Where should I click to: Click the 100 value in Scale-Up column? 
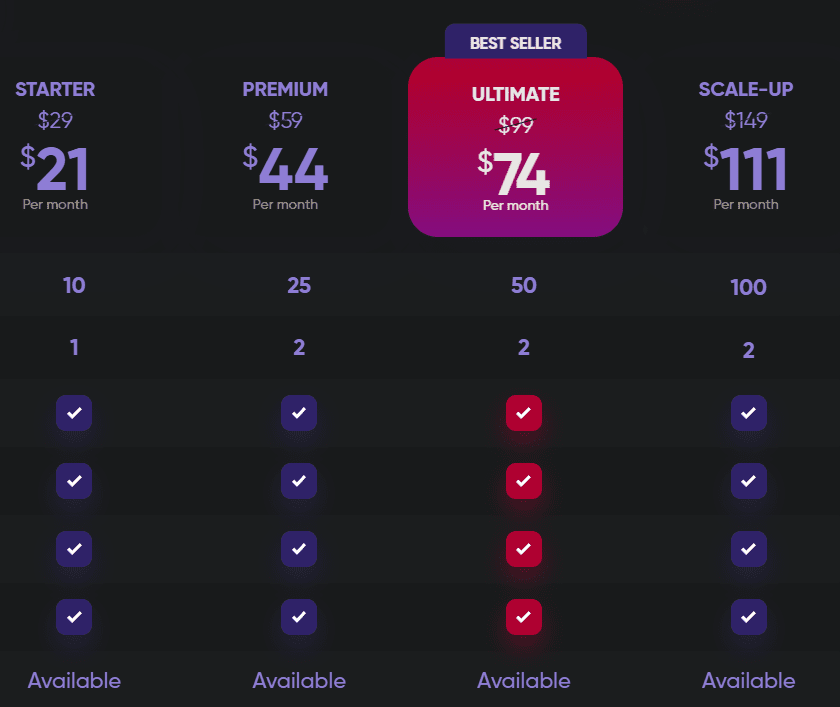[x=748, y=288]
